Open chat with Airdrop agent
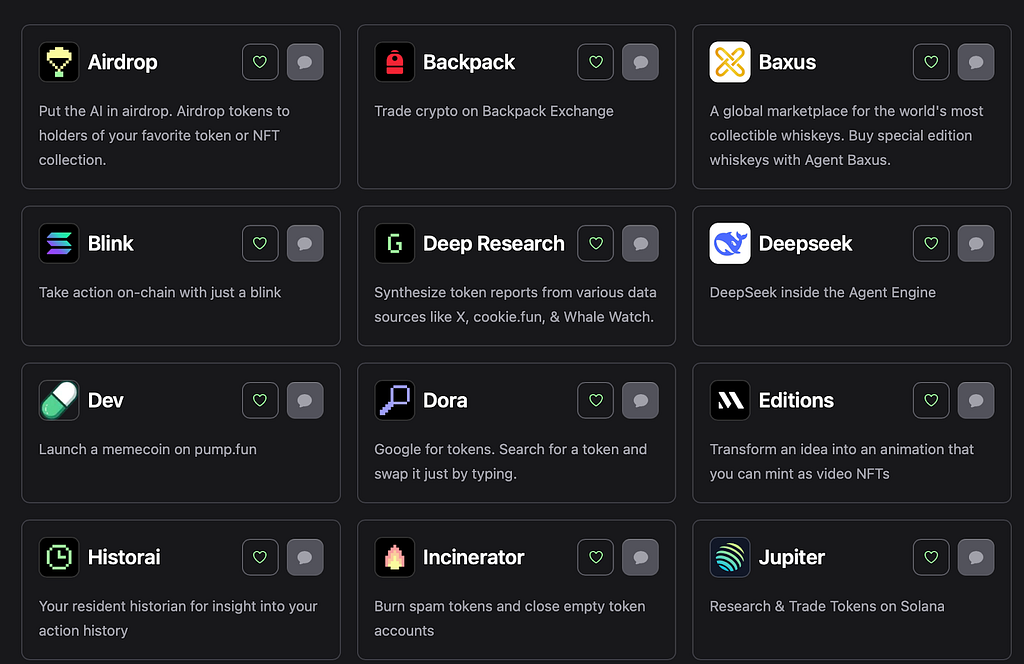The image size is (1024, 664). [305, 62]
